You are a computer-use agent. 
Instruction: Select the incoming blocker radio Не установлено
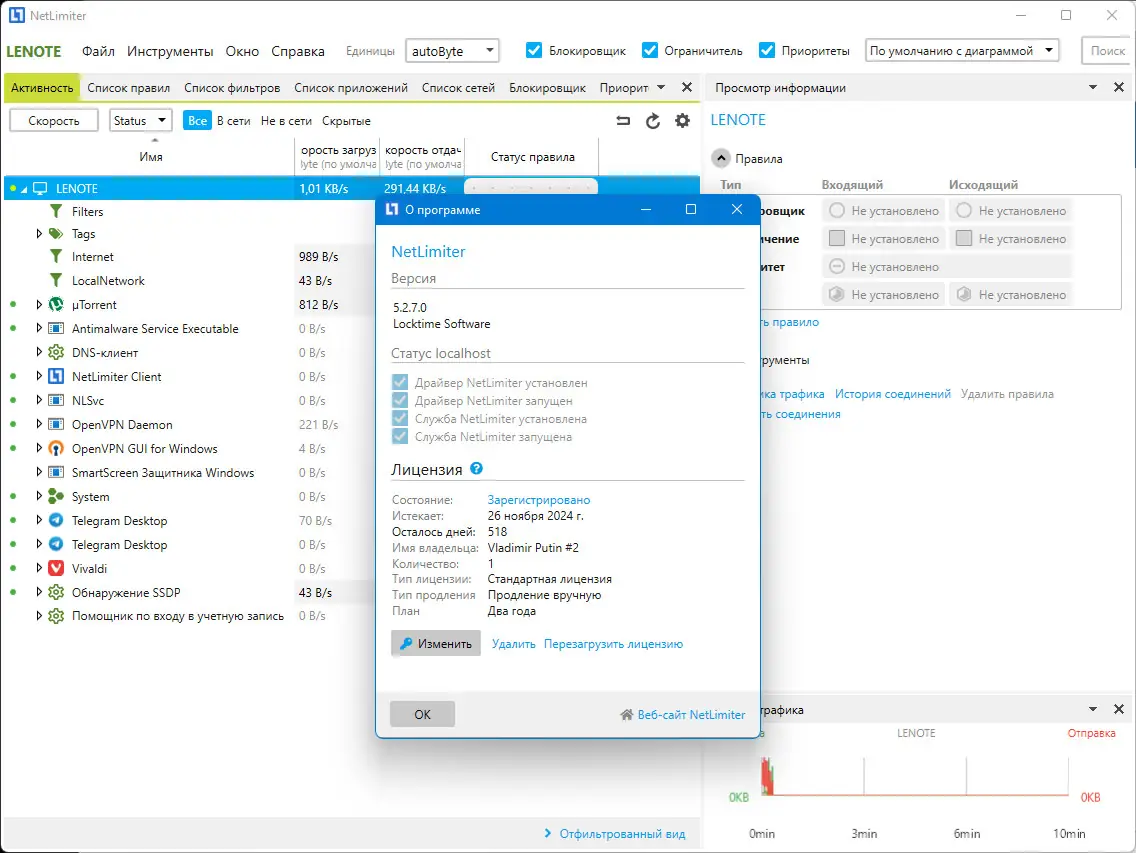pyautogui.click(x=837, y=210)
